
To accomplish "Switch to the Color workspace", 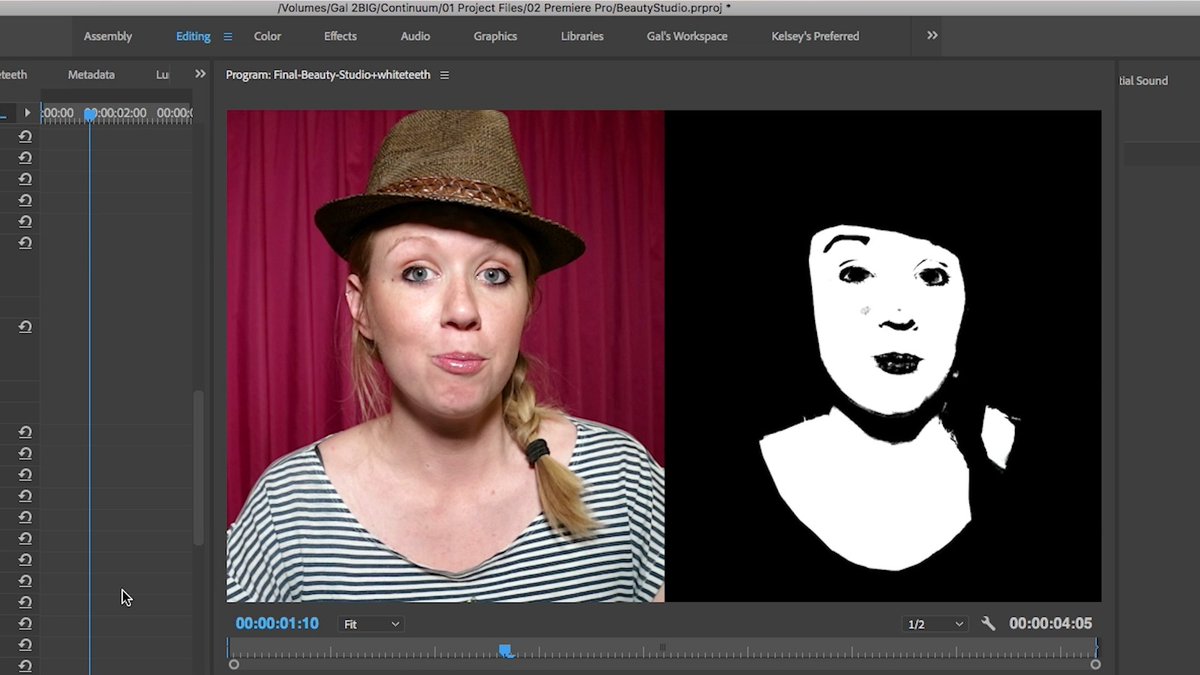I will pyautogui.click(x=267, y=36).
